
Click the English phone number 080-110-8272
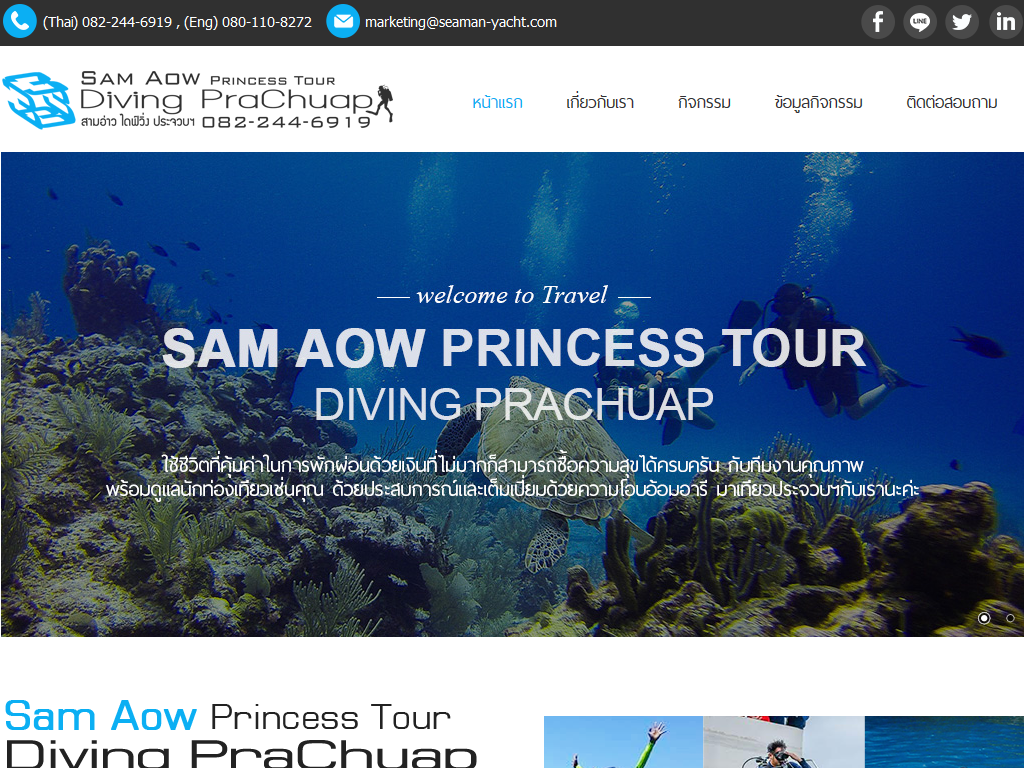click(x=267, y=22)
